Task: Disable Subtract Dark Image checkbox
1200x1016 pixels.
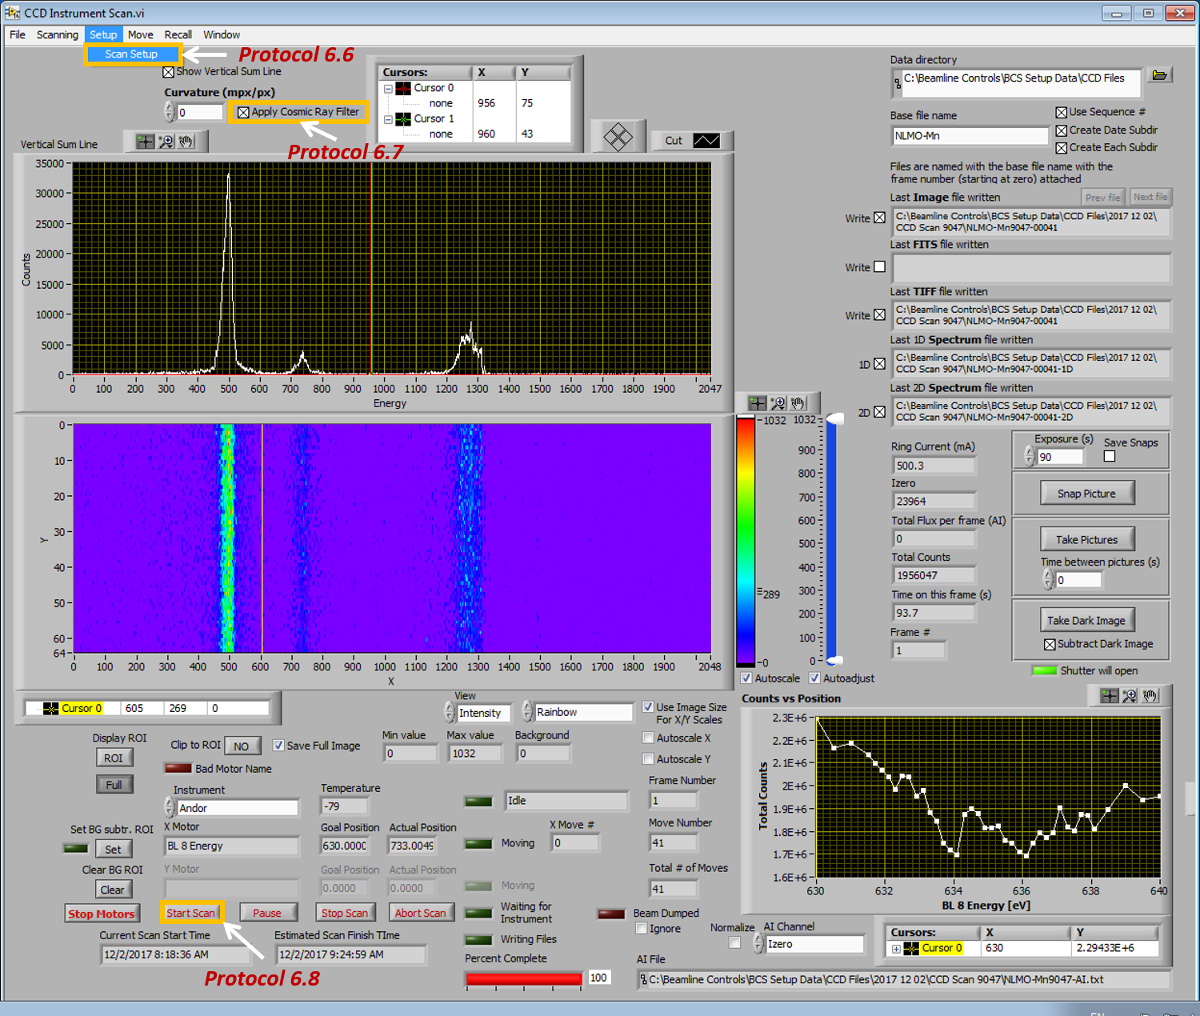Action: tap(1049, 645)
